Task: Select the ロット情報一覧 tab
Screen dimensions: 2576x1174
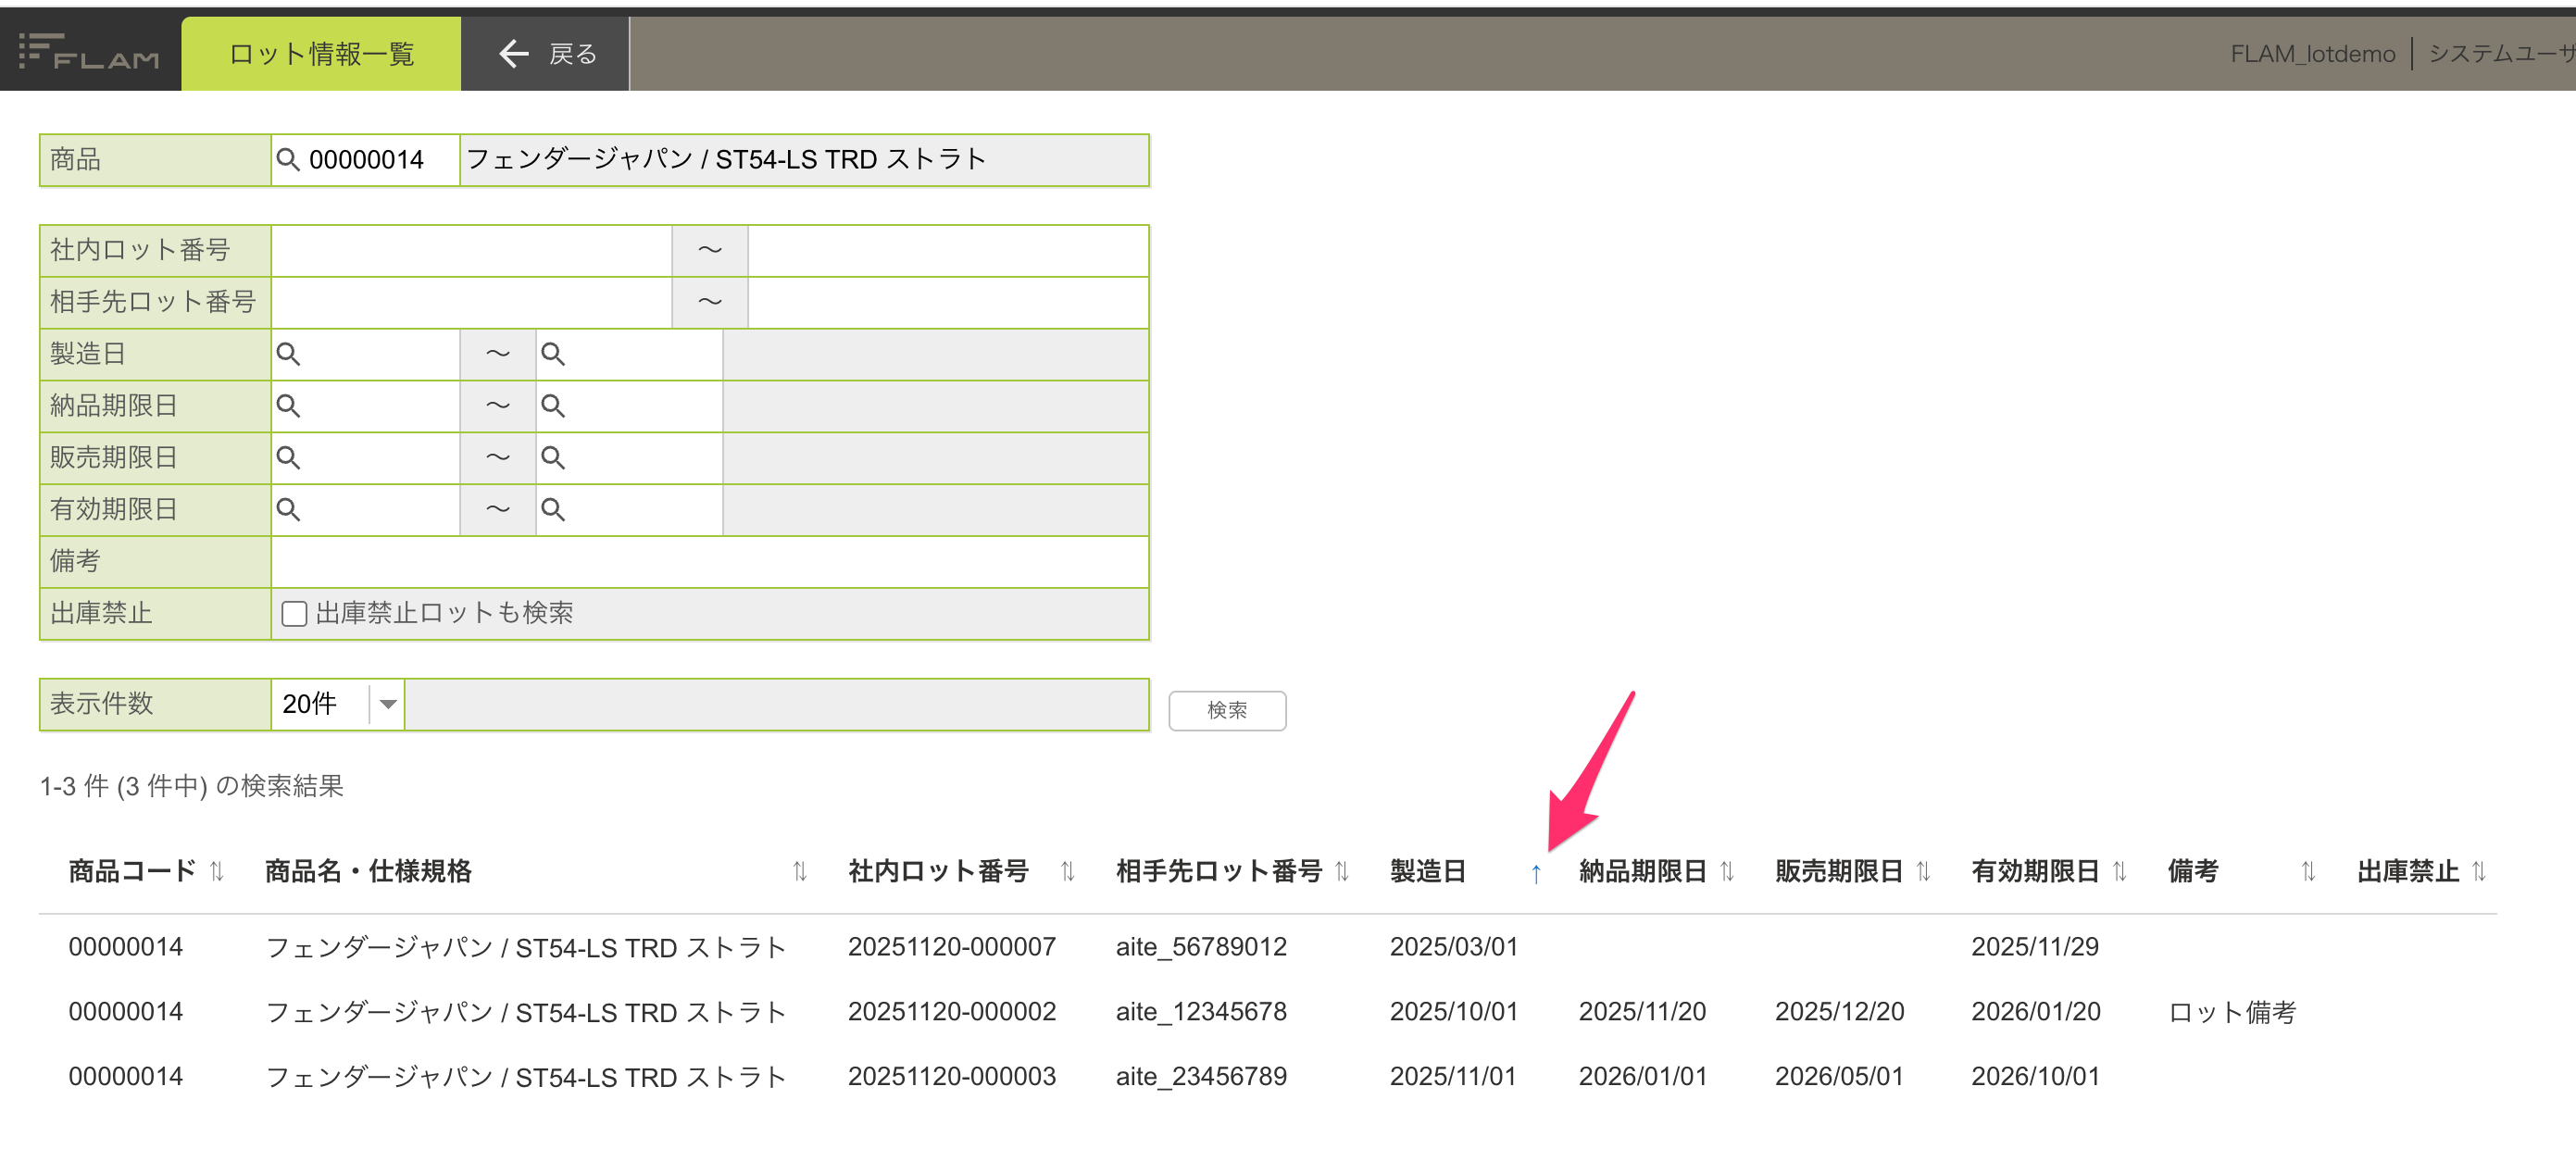Action: coord(321,53)
